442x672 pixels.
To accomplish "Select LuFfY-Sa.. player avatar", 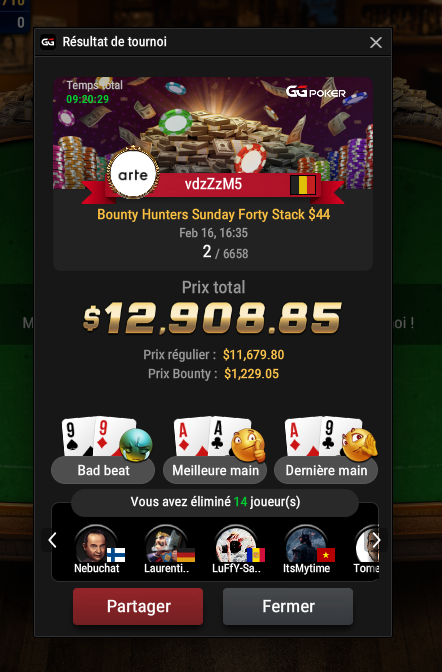I will click(x=236, y=544).
